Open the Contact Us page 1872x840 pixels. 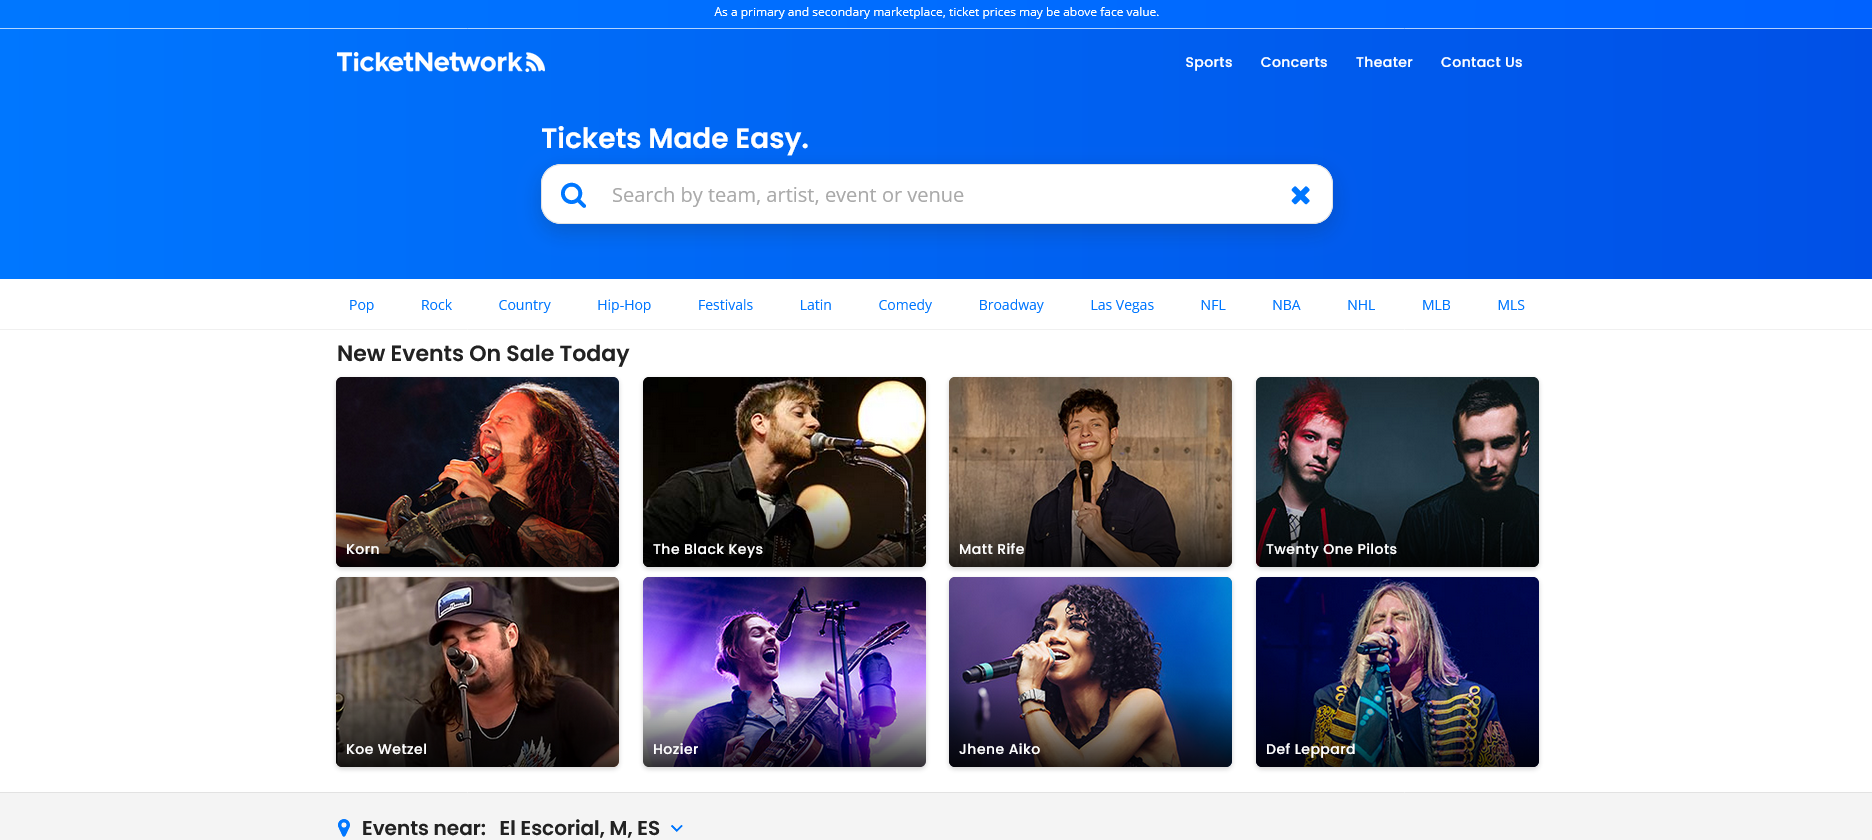click(1481, 62)
